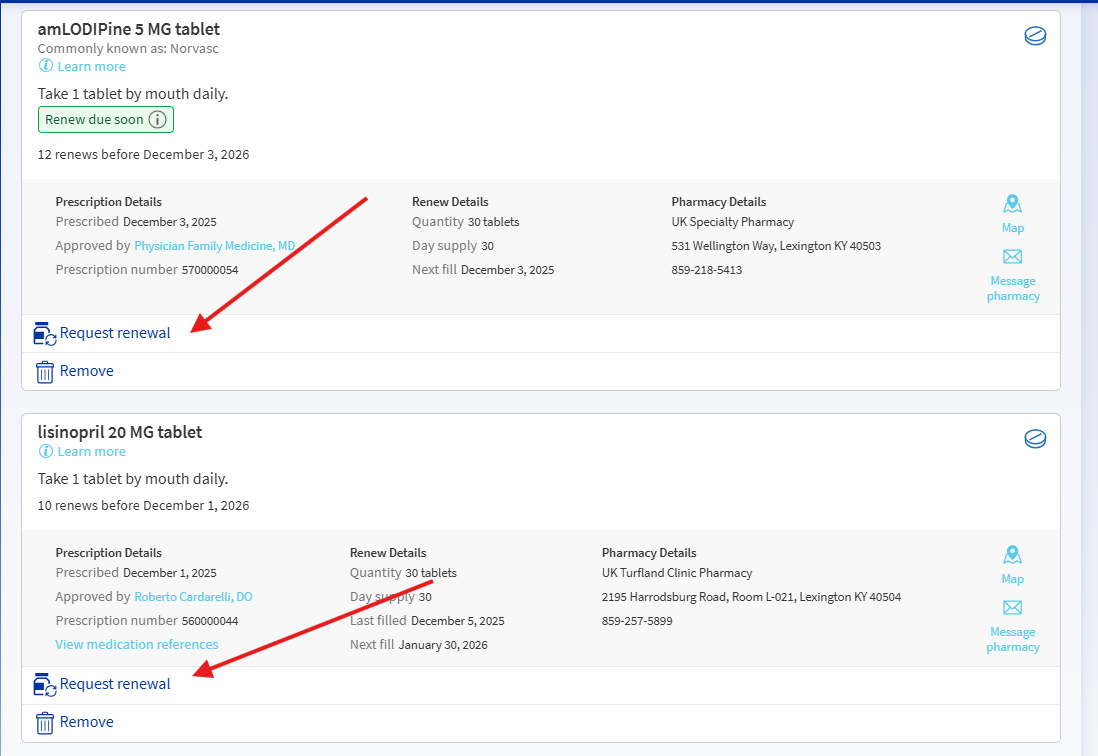View the Physician Family Medicine, MD profile
The width and height of the screenshot is (1098, 756).
[214, 245]
